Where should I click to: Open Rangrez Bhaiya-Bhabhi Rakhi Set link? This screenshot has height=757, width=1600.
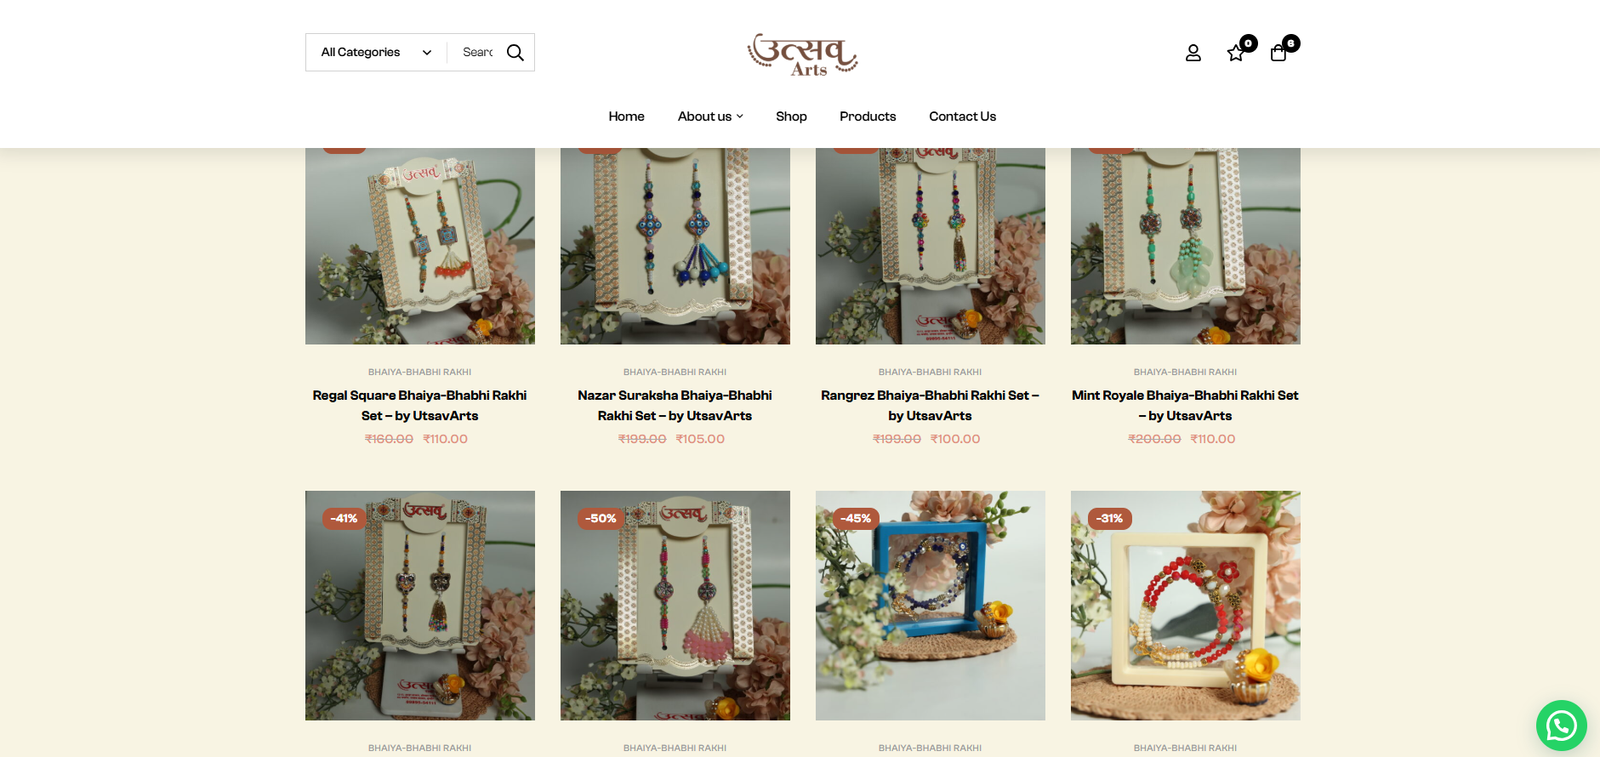930,405
